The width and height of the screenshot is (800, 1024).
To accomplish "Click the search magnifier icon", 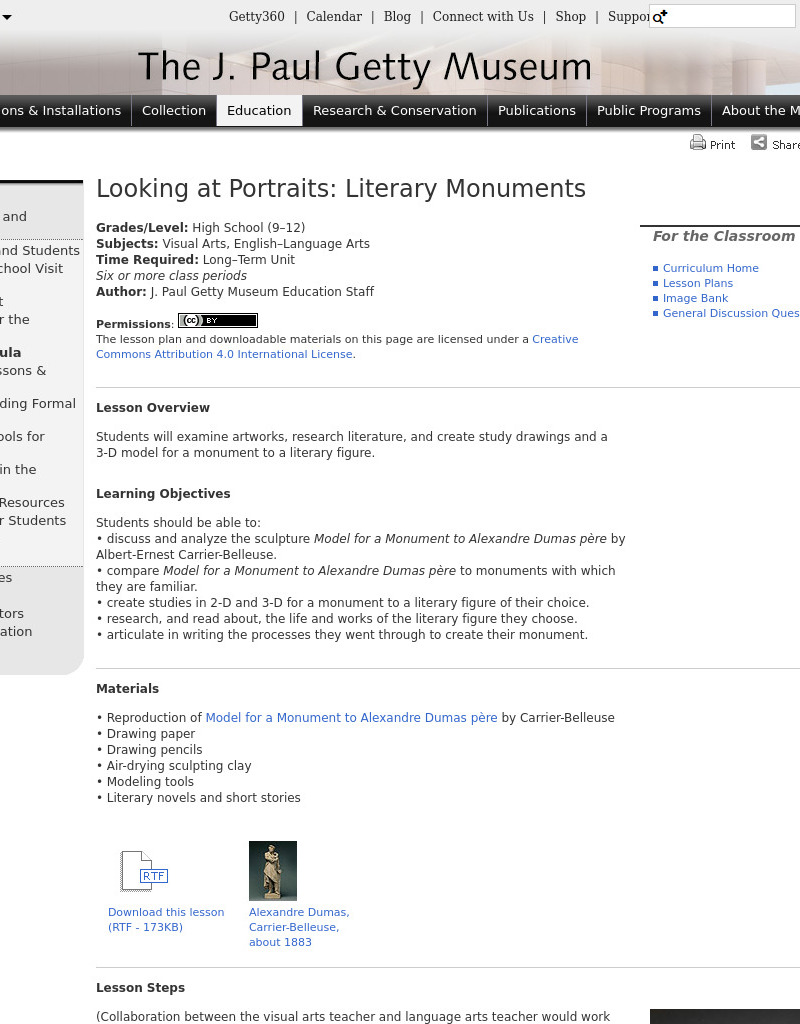I will (x=657, y=17).
